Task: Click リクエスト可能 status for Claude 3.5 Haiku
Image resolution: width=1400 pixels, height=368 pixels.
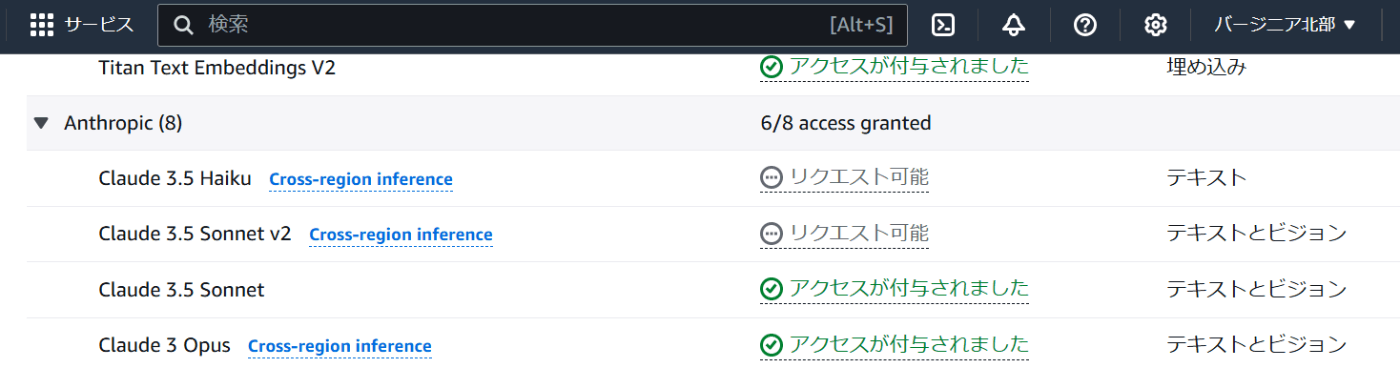Action: 859,178
